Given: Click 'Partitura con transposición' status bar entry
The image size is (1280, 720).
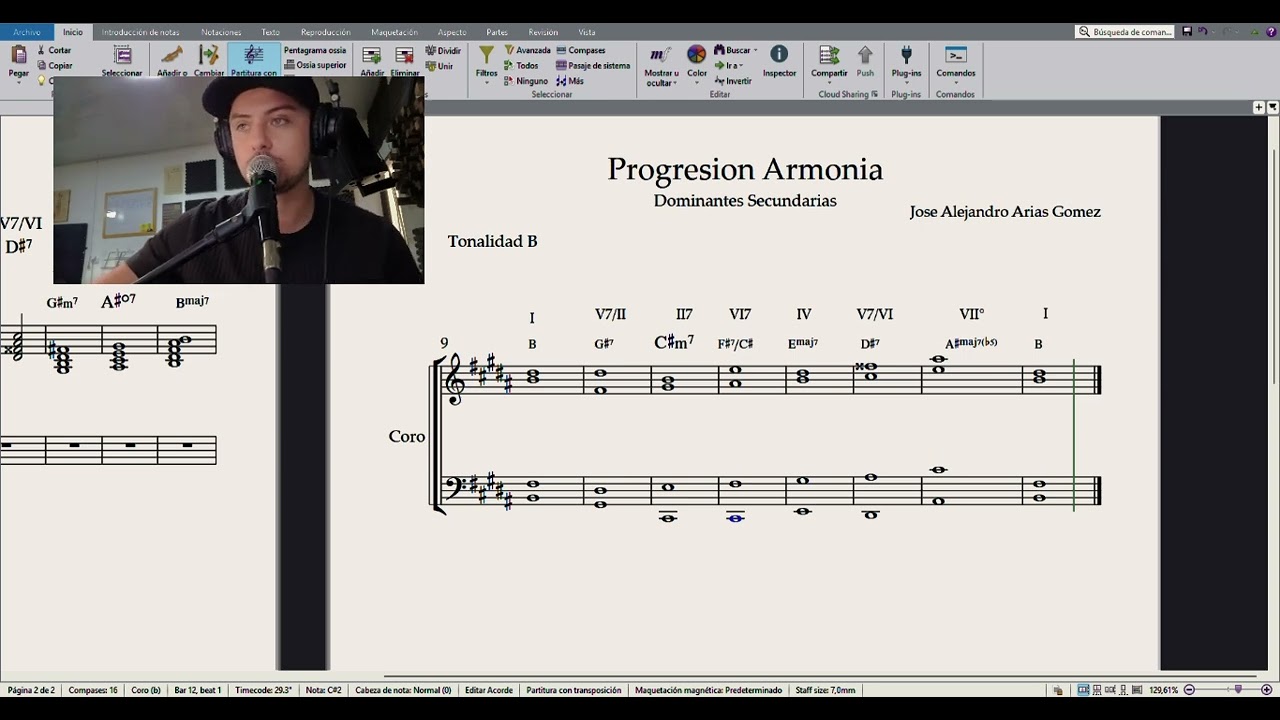Looking at the screenshot, I should [573, 690].
